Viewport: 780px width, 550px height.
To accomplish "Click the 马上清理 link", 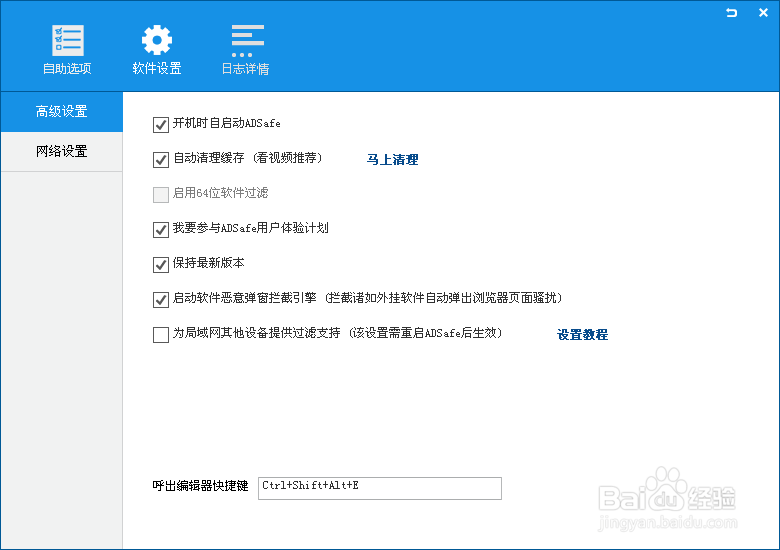I will (x=392, y=160).
